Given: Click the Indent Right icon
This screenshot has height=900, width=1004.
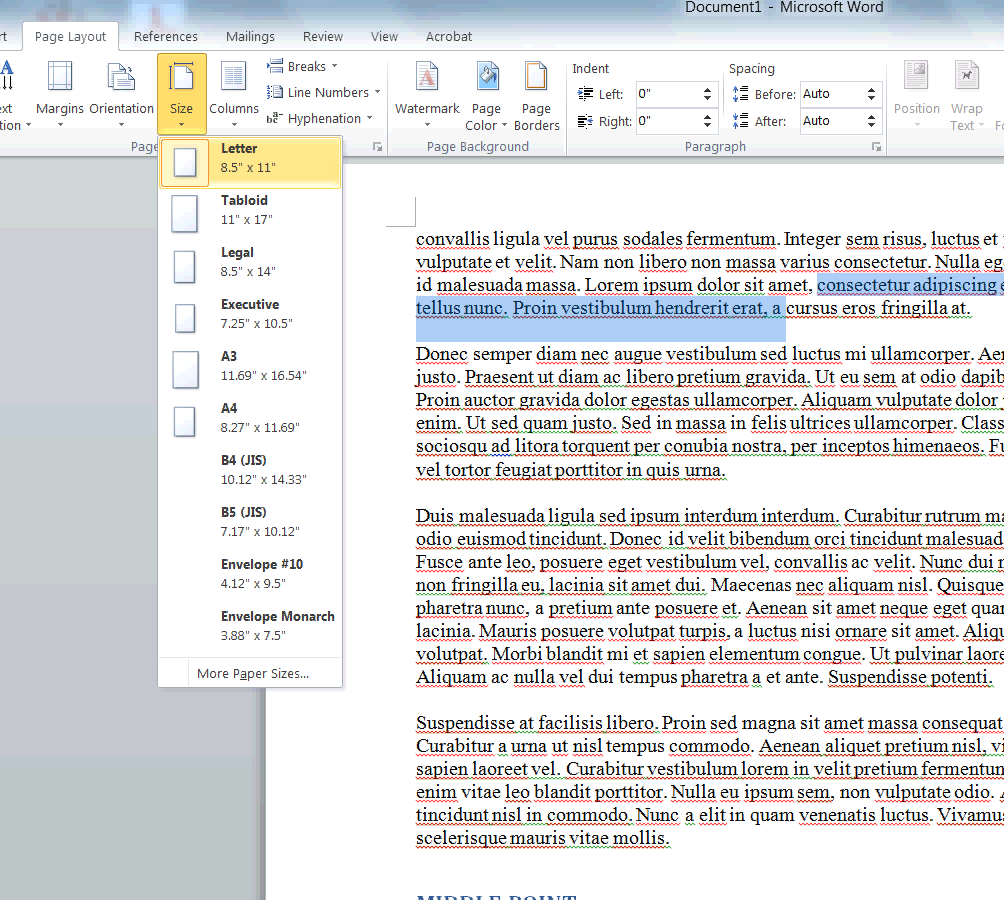Looking at the screenshot, I should click(585, 121).
